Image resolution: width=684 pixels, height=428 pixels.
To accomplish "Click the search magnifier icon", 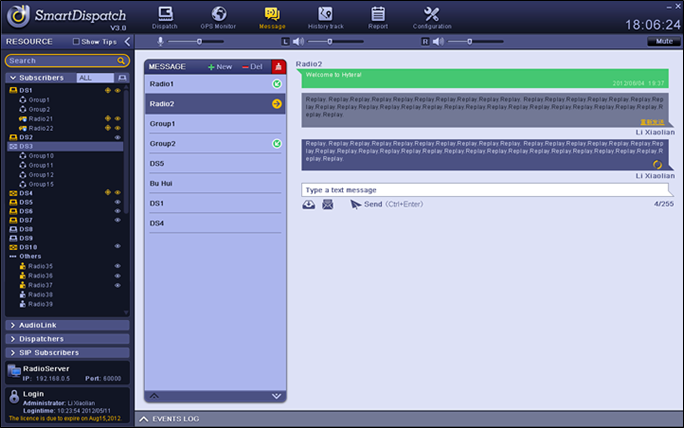I will pyautogui.click(x=121, y=61).
